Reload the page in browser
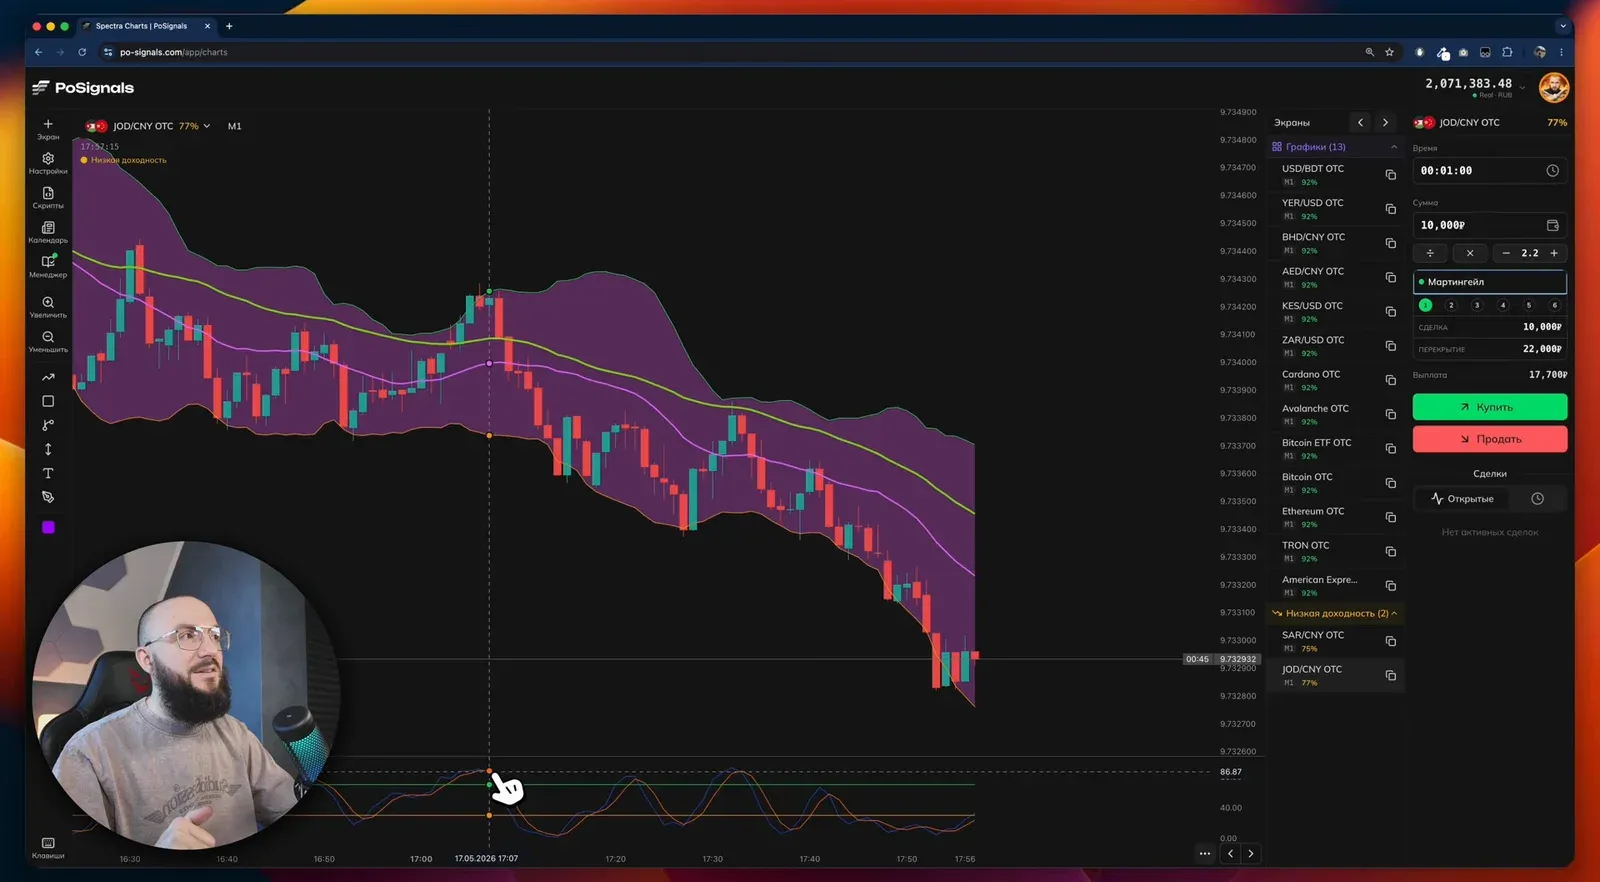This screenshot has height=882, width=1600. (x=82, y=52)
